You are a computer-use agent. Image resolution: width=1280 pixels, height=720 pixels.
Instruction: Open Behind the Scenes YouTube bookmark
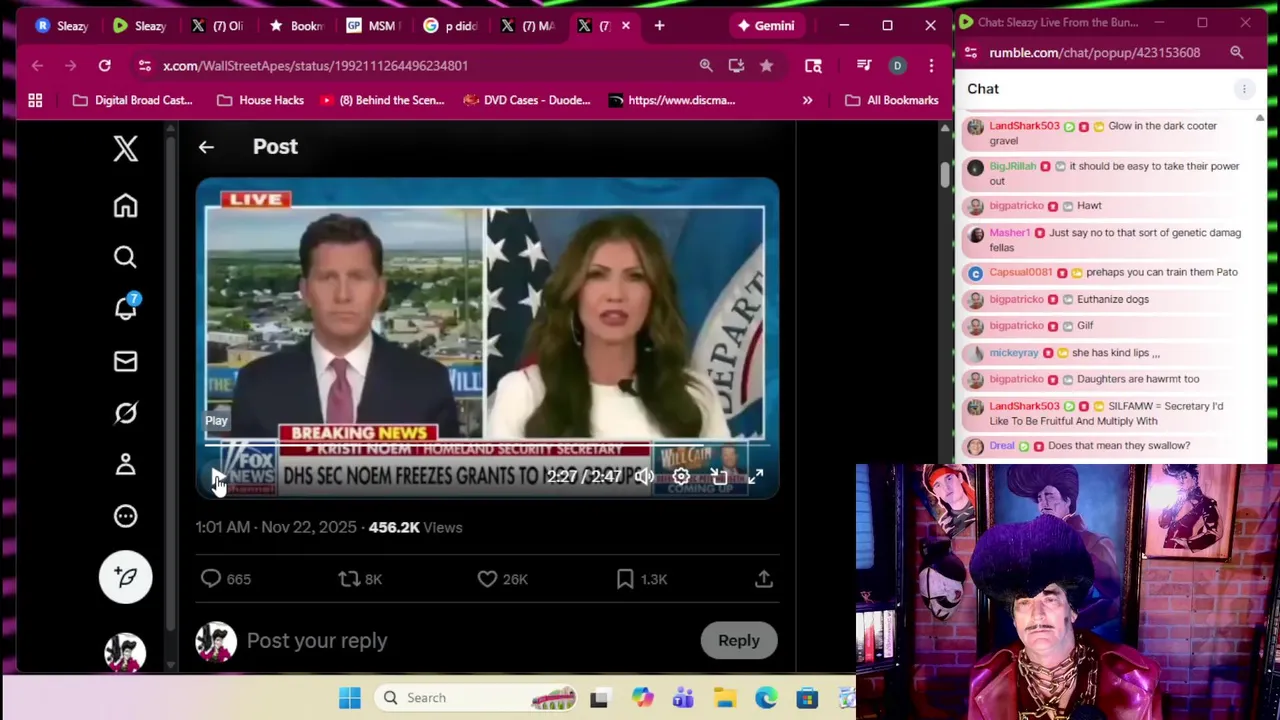(x=382, y=100)
